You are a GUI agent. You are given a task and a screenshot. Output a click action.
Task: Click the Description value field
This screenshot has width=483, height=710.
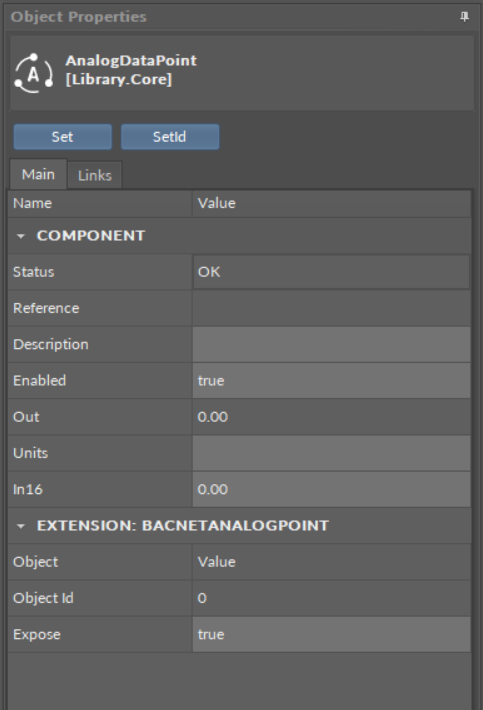click(x=331, y=344)
